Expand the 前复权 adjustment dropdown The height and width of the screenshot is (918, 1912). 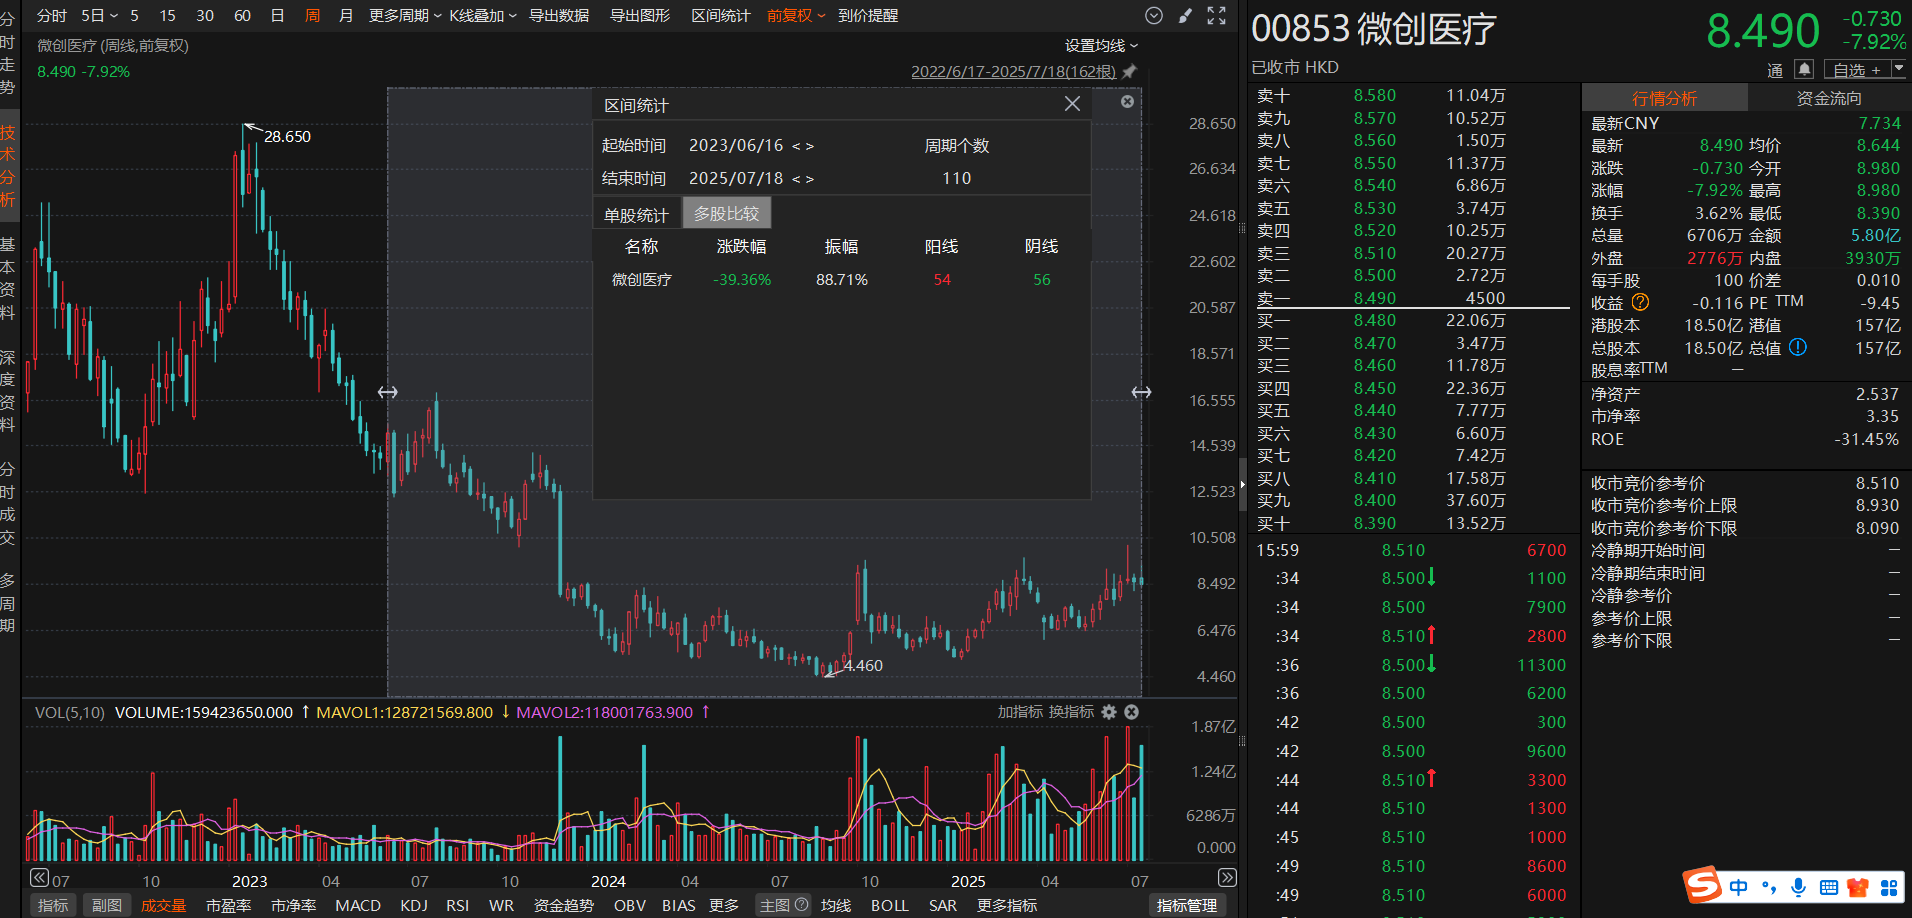(x=796, y=16)
